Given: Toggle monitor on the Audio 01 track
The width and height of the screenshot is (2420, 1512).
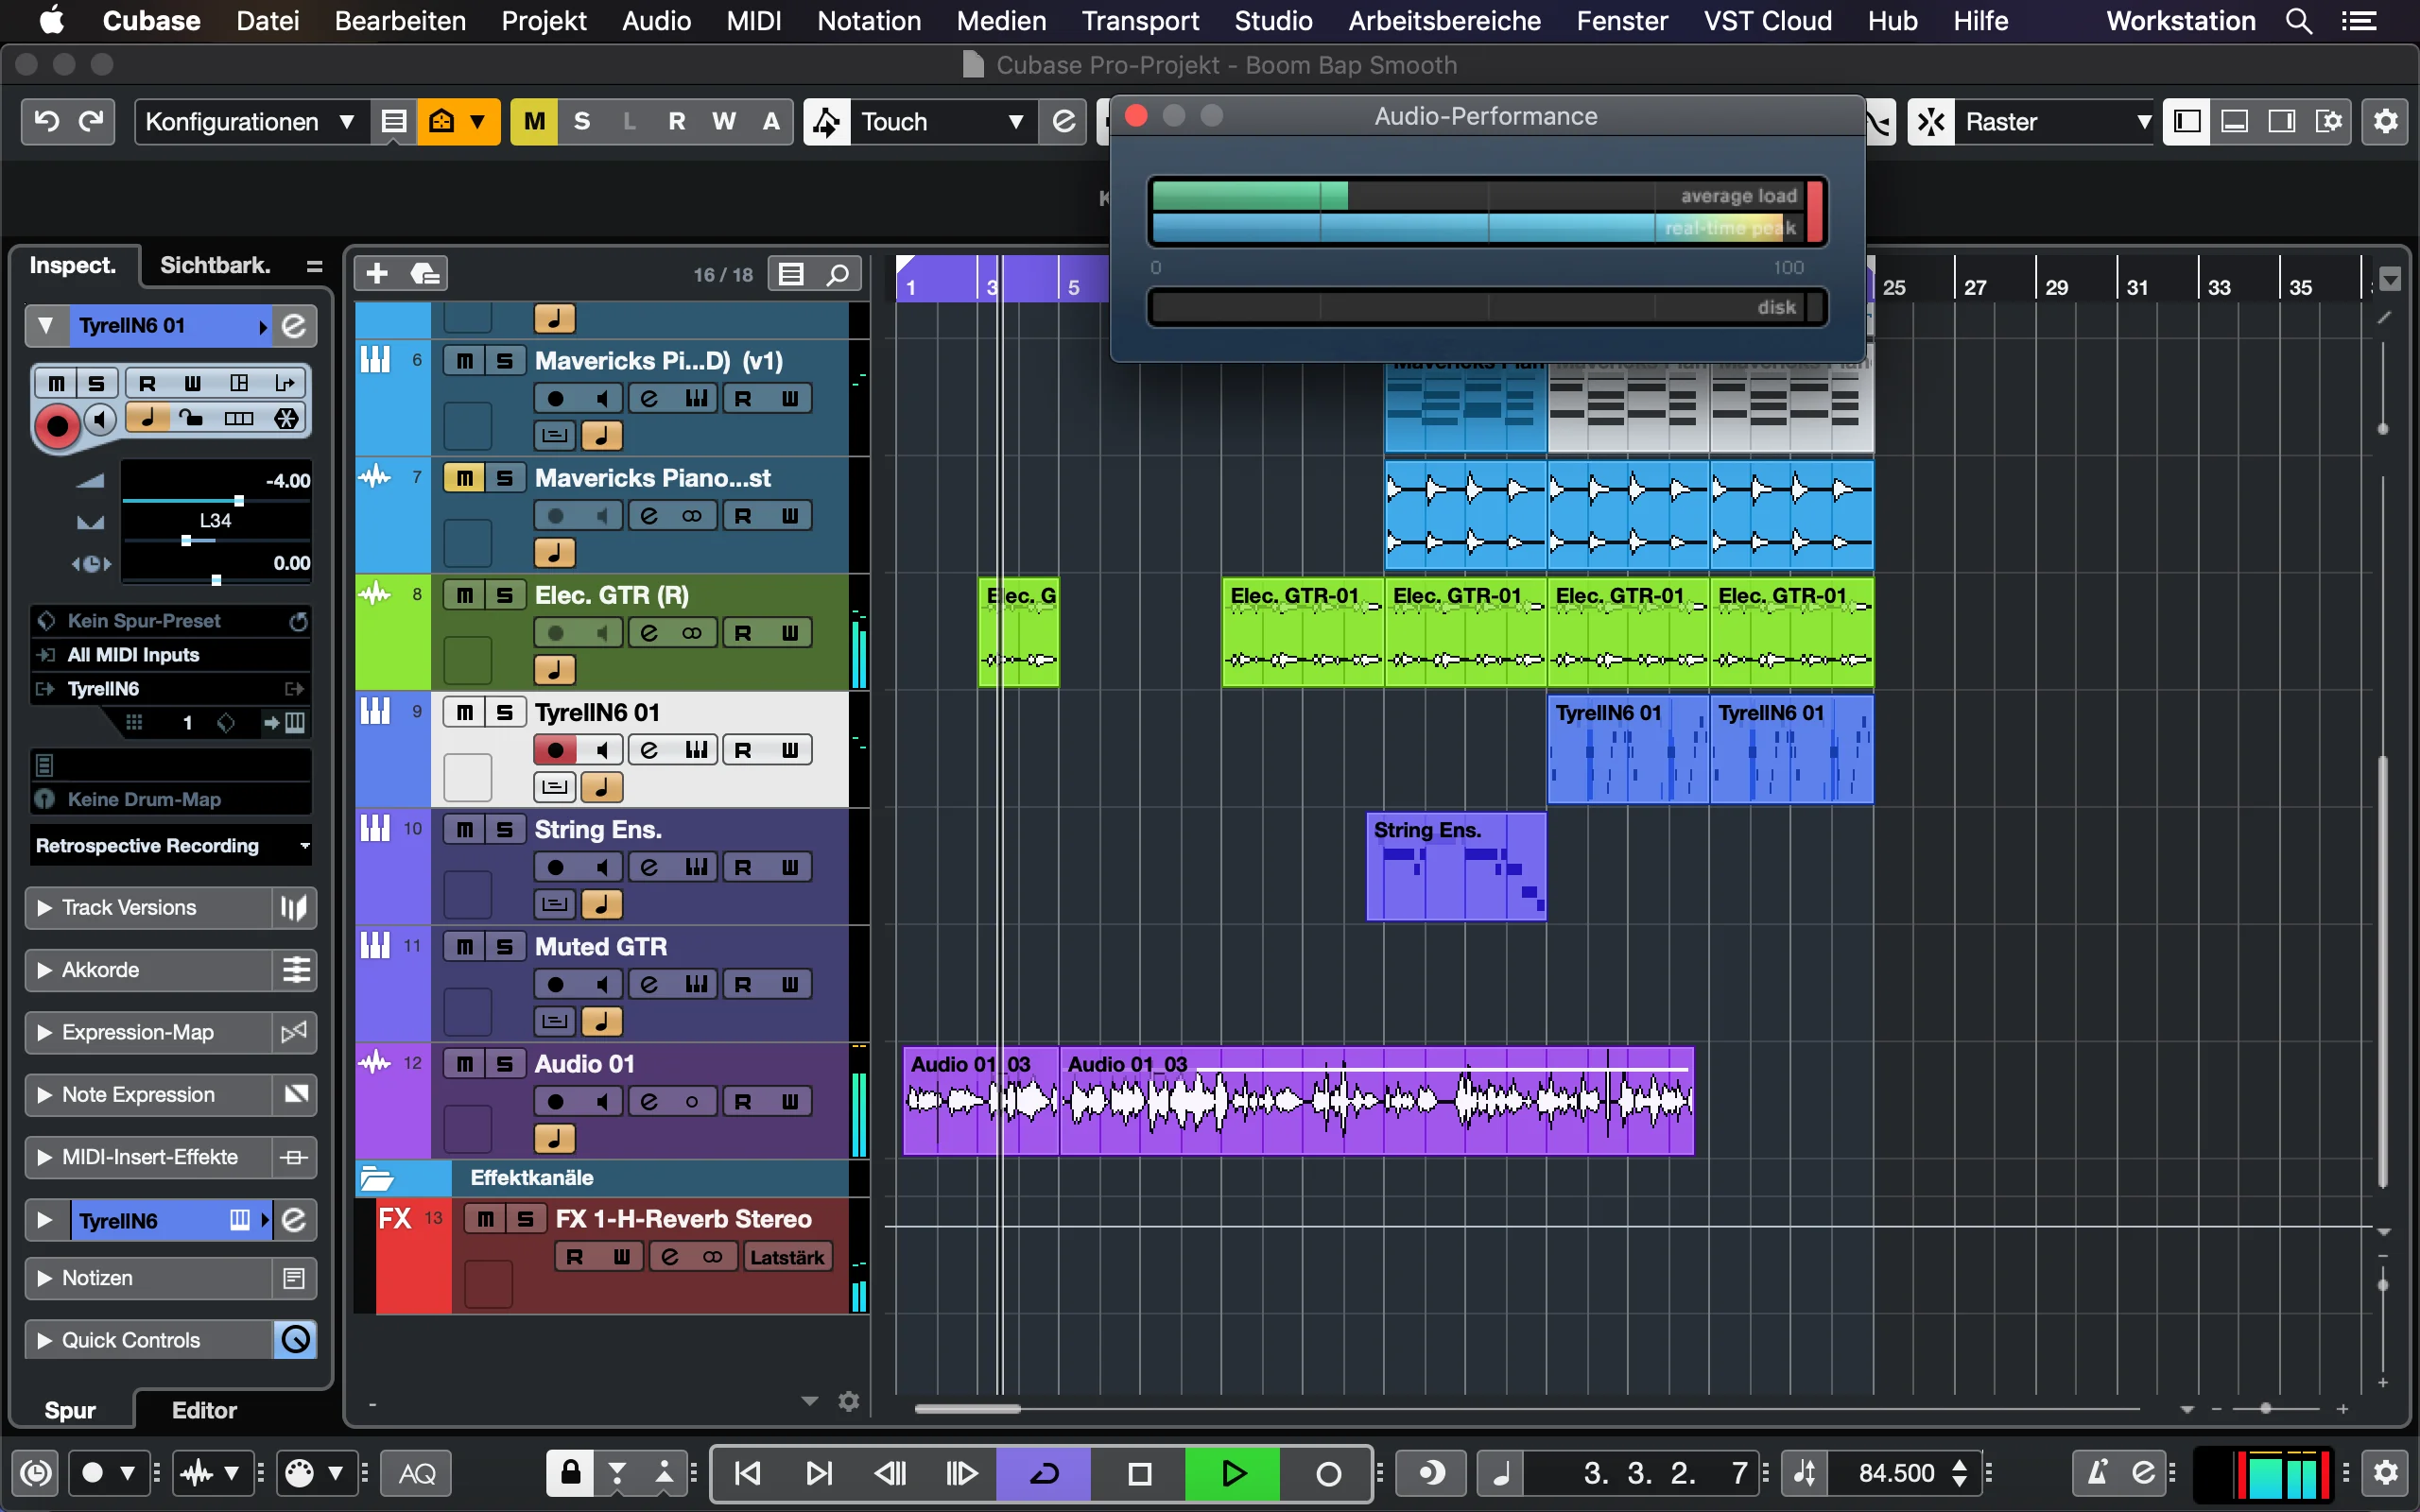Looking at the screenshot, I should pos(601,1101).
